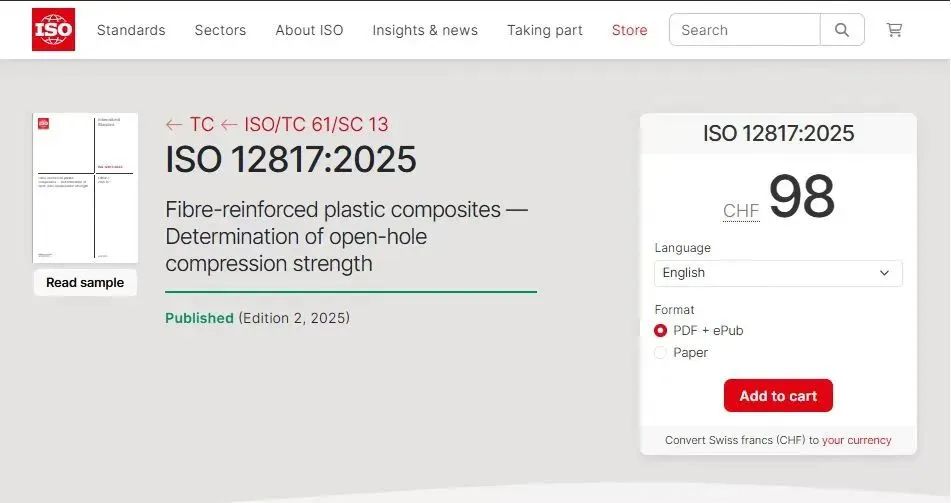This screenshot has height=503, width=951.
Task: Click into the Search input field
Action: pos(745,30)
